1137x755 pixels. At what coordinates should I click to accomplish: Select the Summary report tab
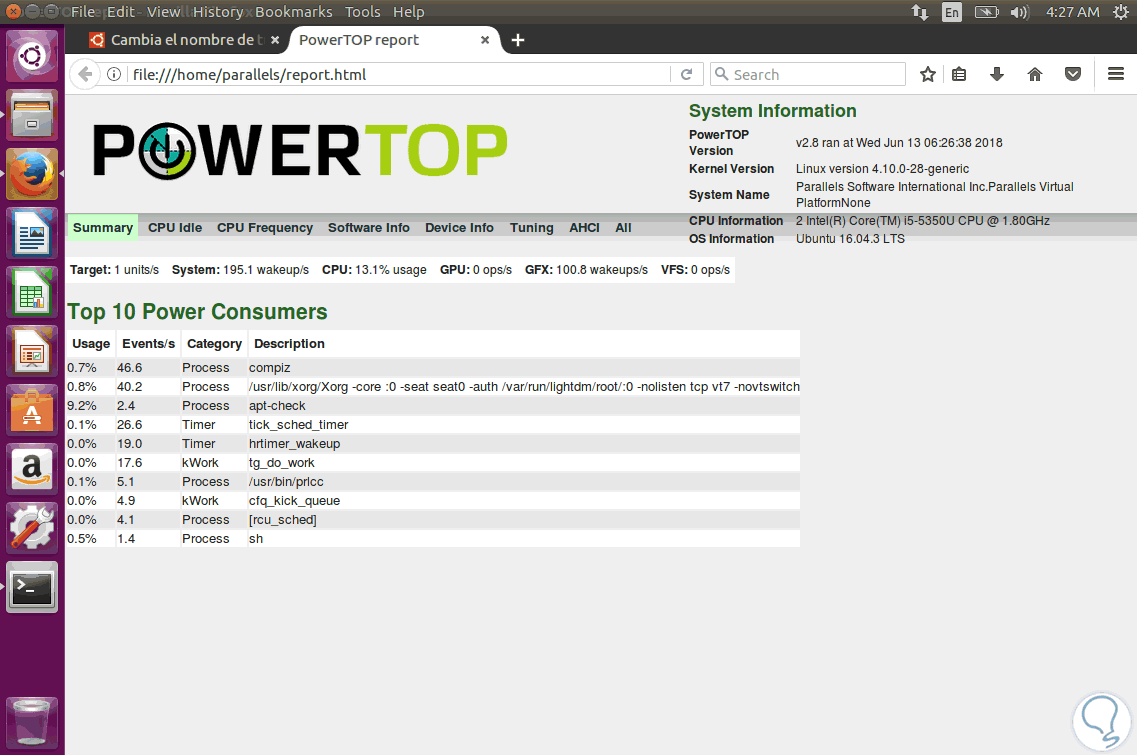pyautogui.click(x=102, y=228)
